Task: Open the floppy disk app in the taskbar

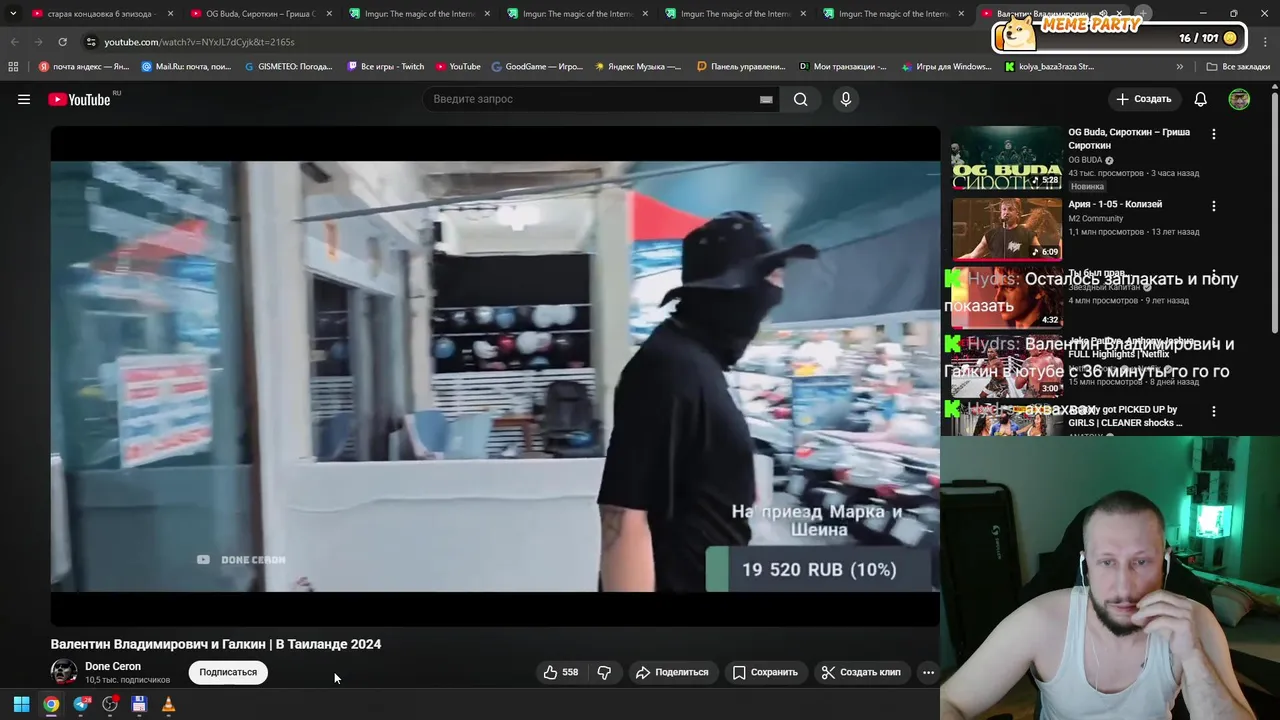Action: pyautogui.click(x=139, y=705)
